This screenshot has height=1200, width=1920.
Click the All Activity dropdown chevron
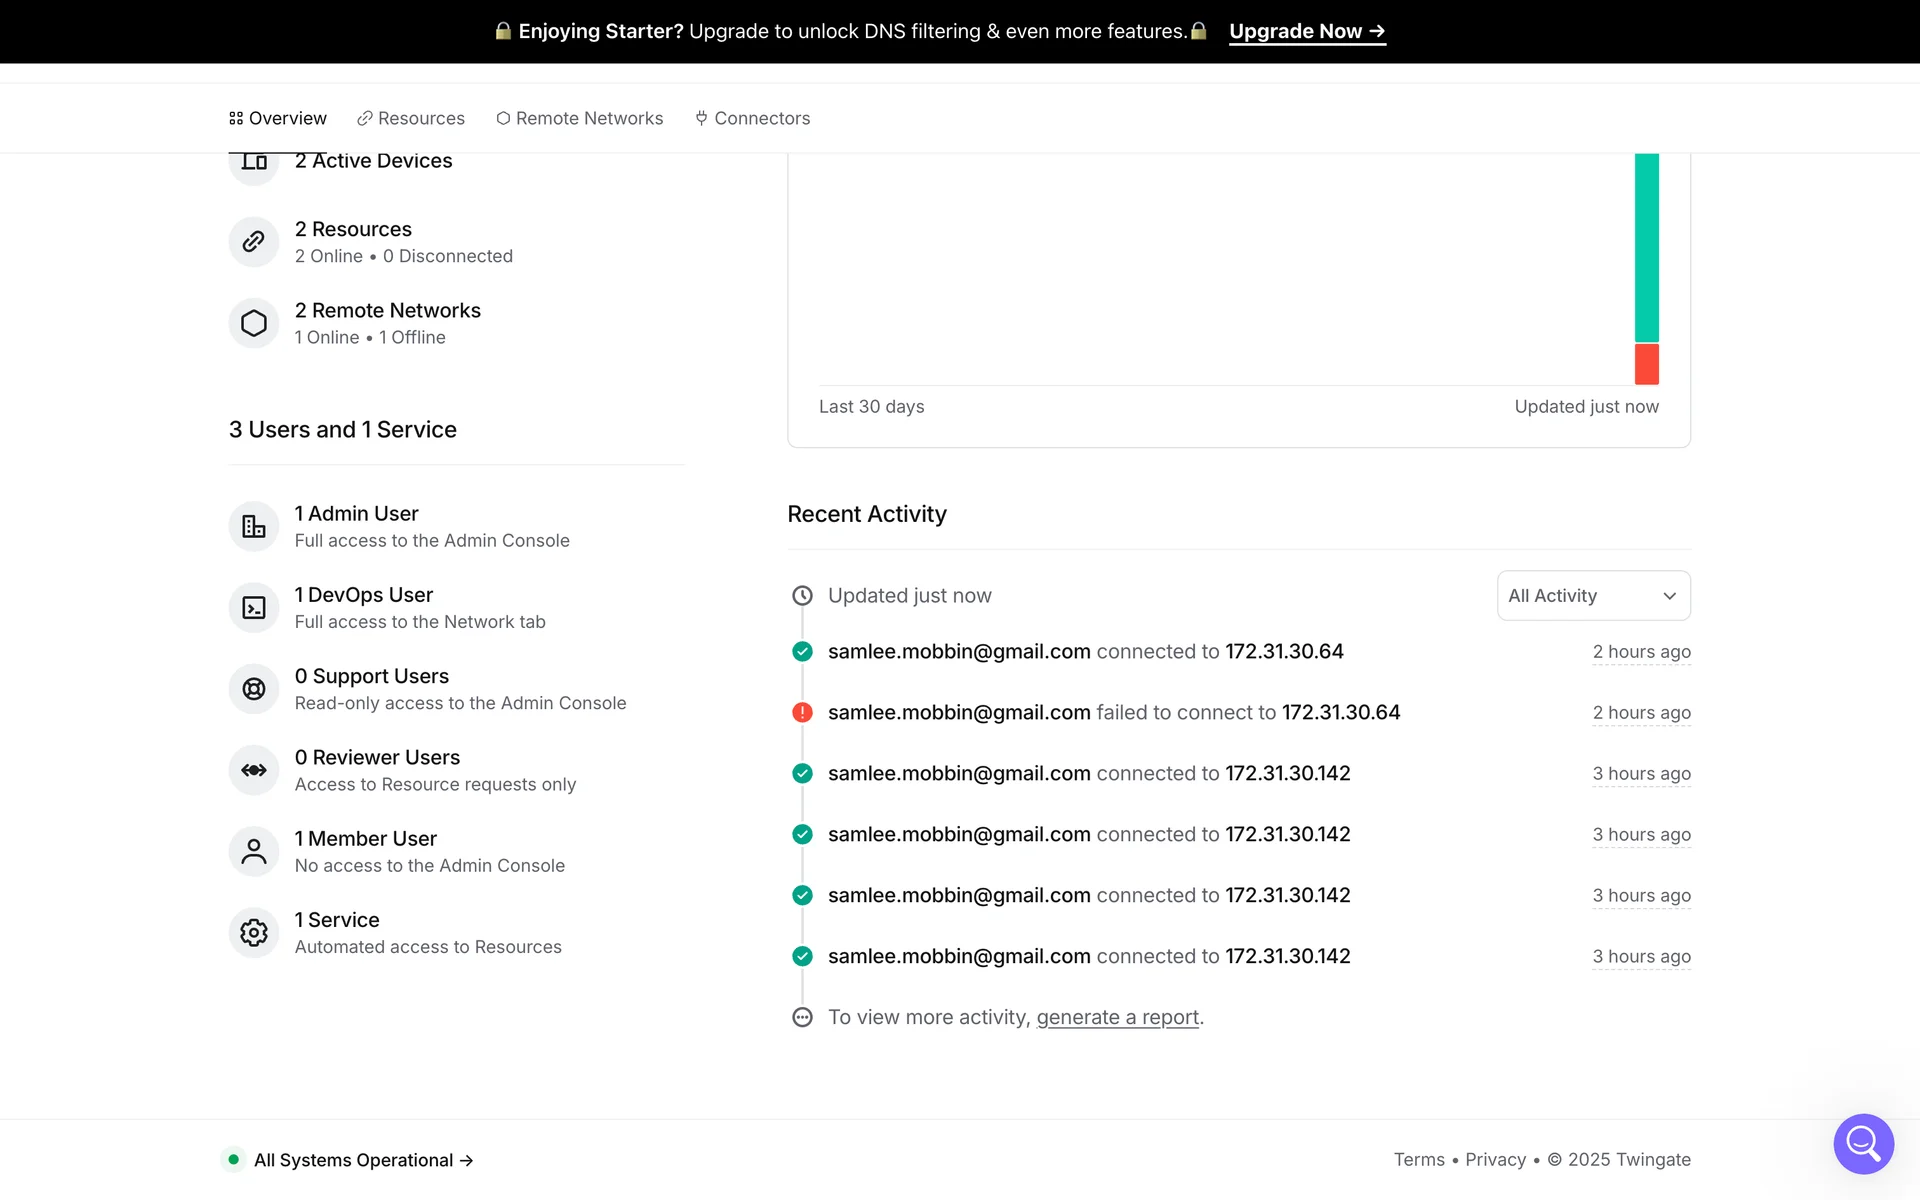tap(1669, 596)
